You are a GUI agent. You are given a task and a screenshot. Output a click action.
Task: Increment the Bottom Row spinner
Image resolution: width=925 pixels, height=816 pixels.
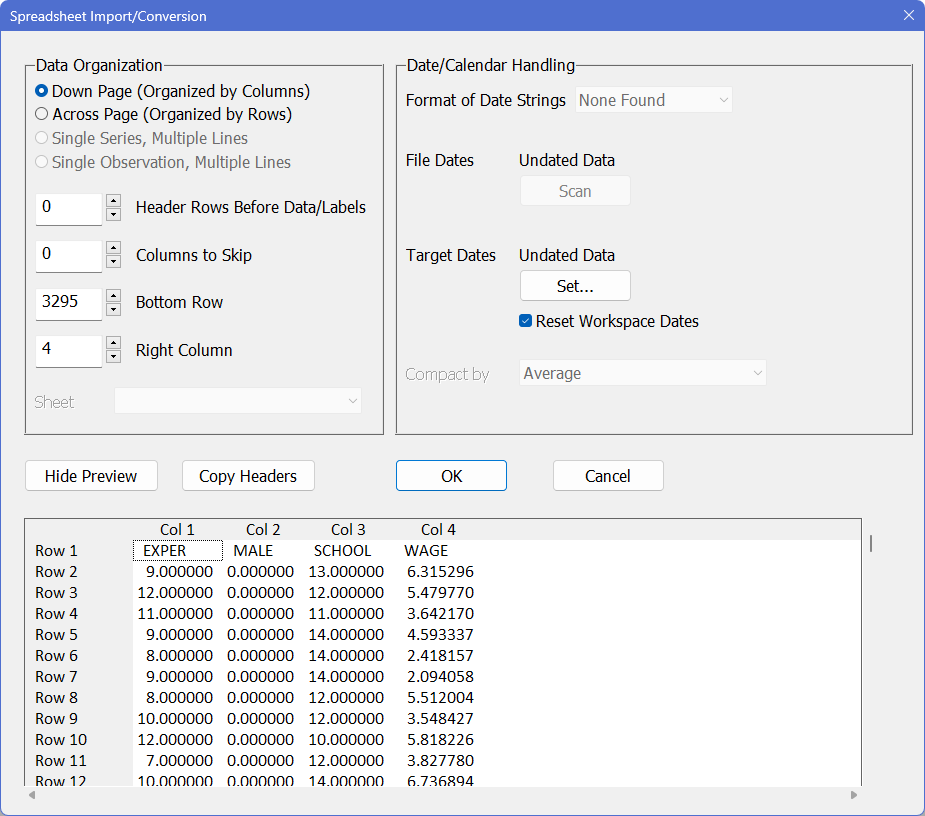(113, 296)
